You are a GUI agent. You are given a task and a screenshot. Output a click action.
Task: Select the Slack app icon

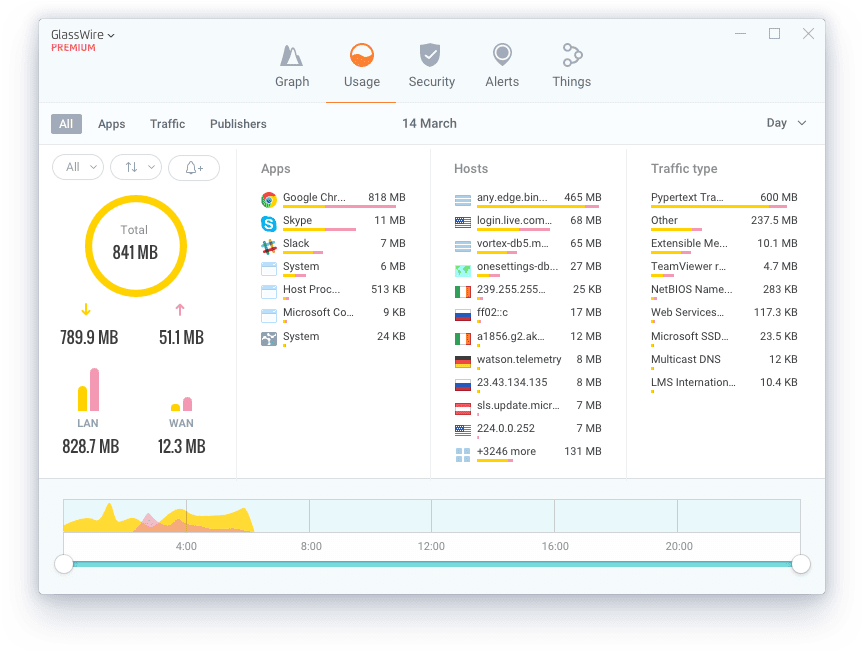(269, 245)
